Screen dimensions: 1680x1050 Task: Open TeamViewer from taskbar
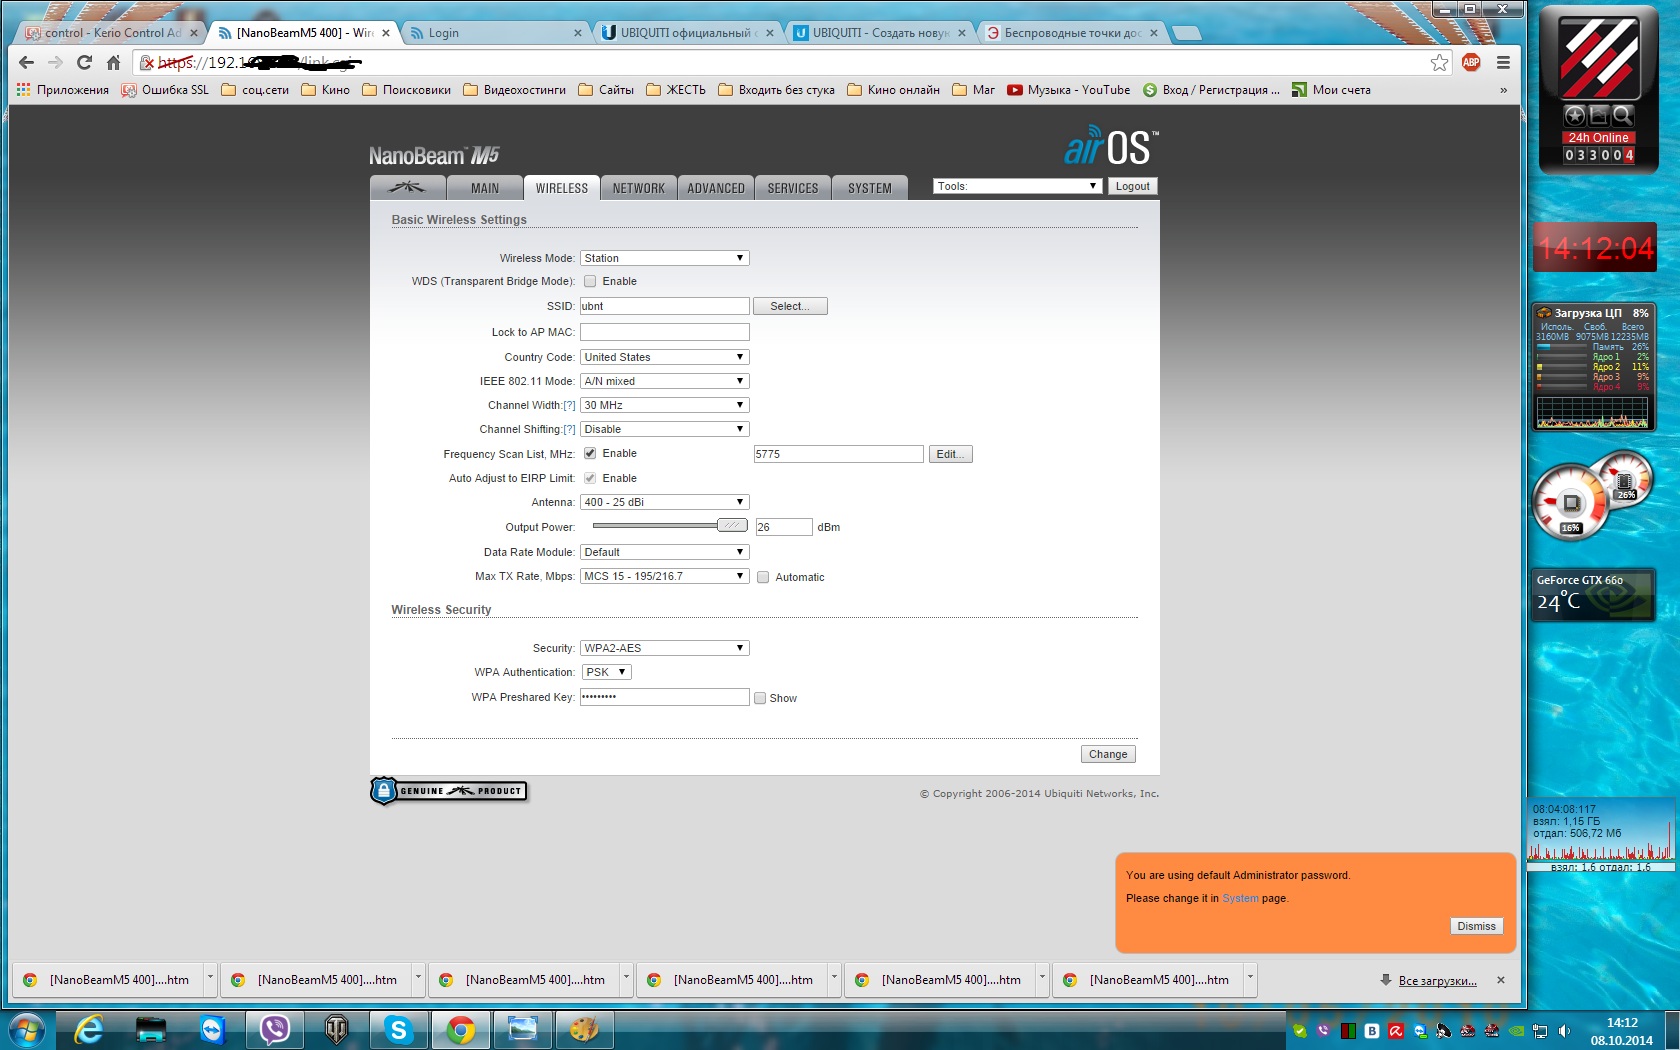(x=213, y=1029)
